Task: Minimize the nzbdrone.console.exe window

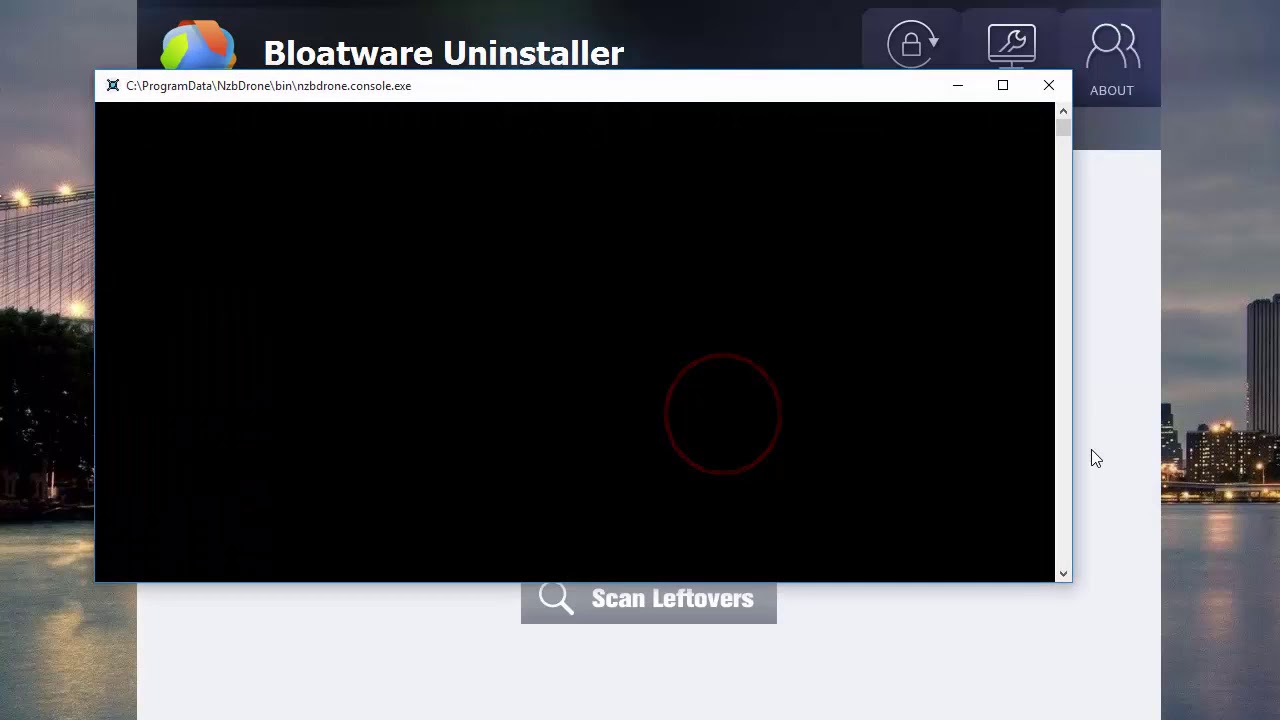Action: 958,86
